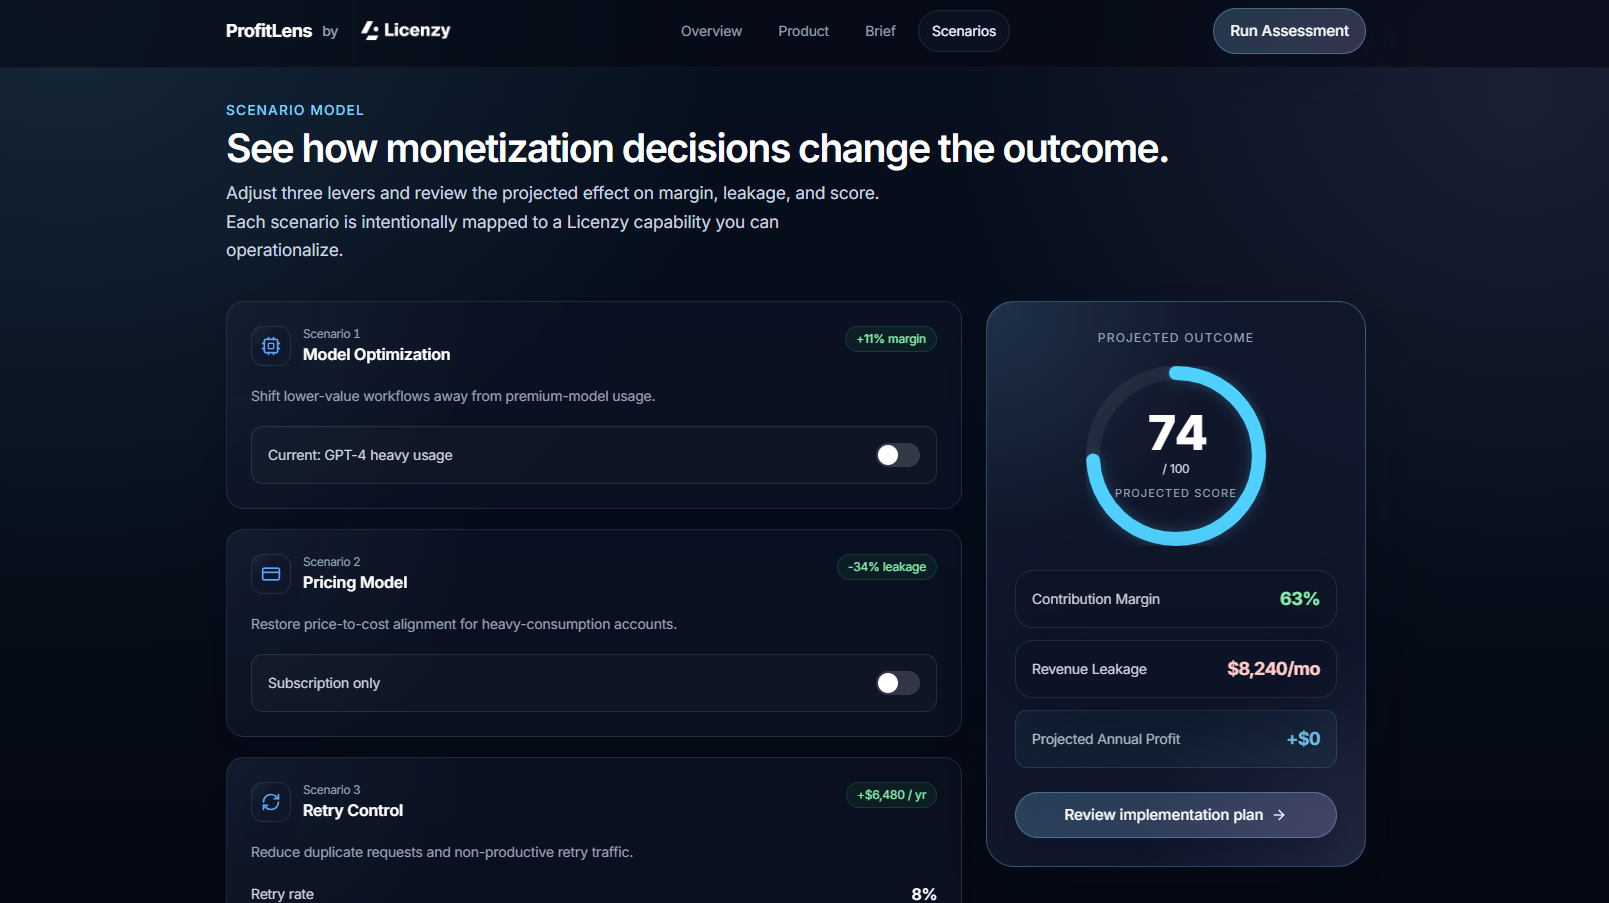The width and height of the screenshot is (1609, 903).
Task: Click Review implementation plan button
Action: pos(1175,815)
